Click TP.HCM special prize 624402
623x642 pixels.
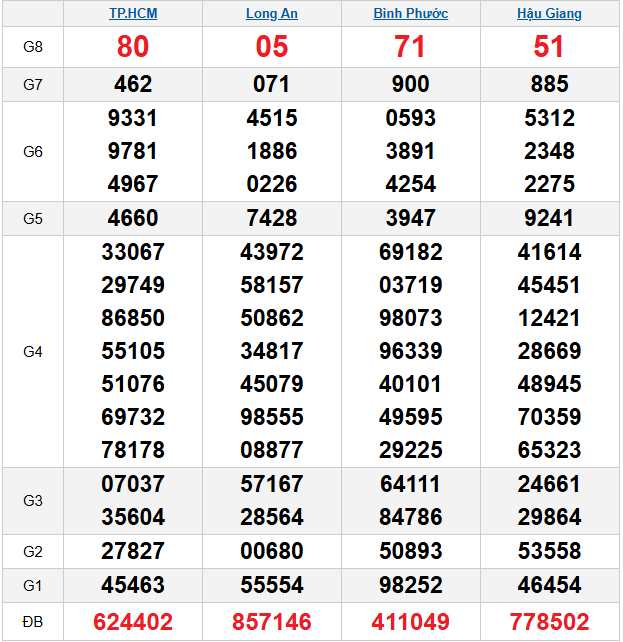[x=133, y=622]
